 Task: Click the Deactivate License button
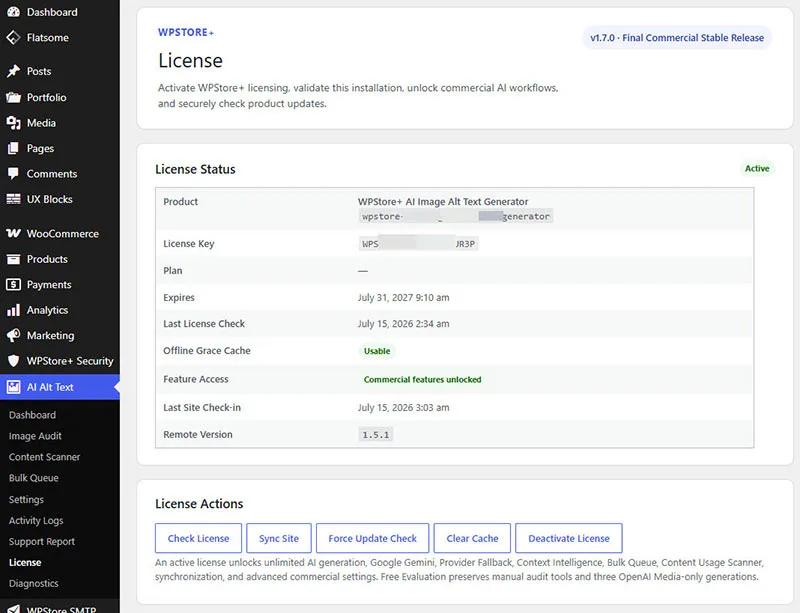569,538
